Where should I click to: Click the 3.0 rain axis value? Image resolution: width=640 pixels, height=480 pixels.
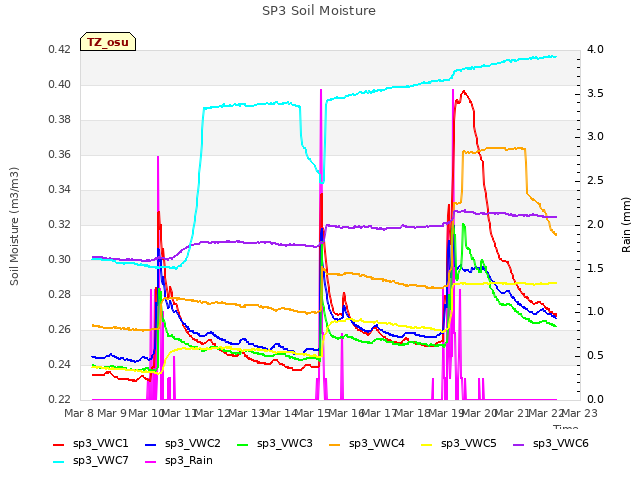point(595,137)
